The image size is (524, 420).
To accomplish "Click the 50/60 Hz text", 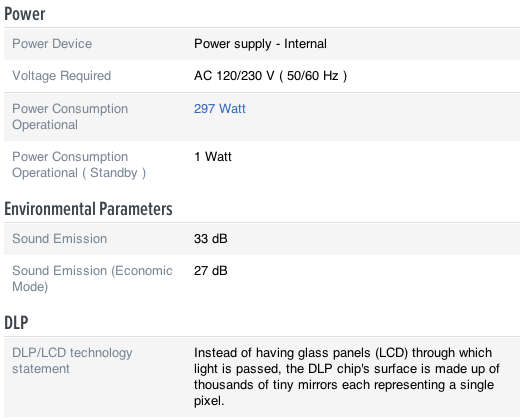I will (312, 76).
